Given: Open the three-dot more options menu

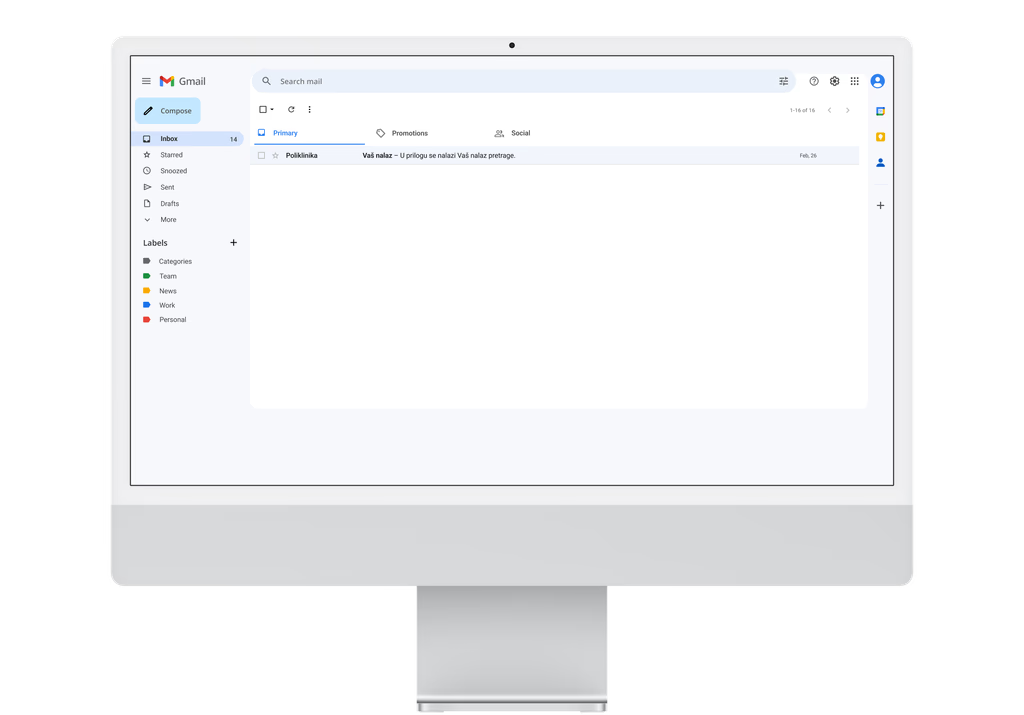Looking at the screenshot, I should coord(309,110).
